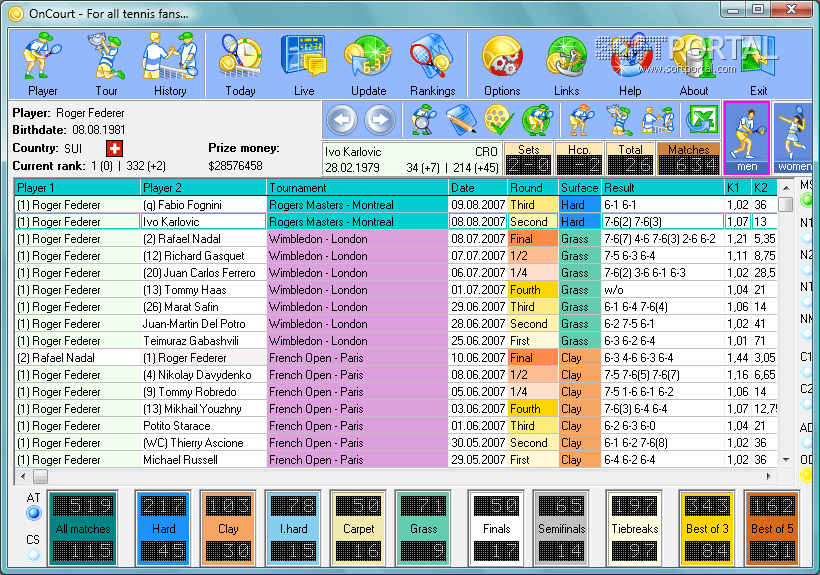Filter by the All matches panel

click(x=83, y=528)
